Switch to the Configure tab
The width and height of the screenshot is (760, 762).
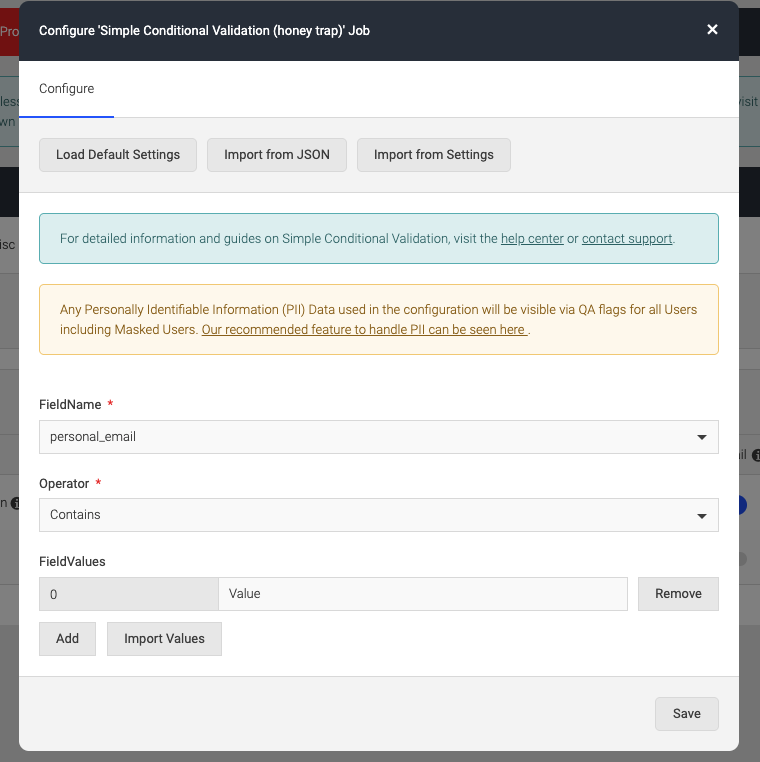67,89
